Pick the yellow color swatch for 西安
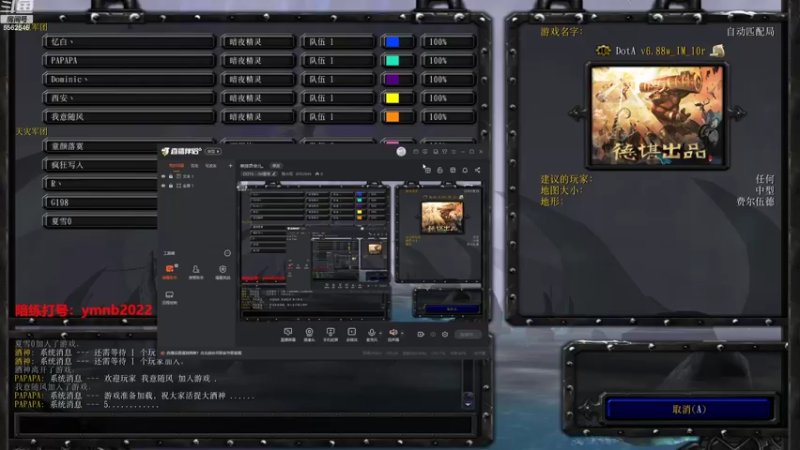The image size is (800, 450). click(x=392, y=98)
